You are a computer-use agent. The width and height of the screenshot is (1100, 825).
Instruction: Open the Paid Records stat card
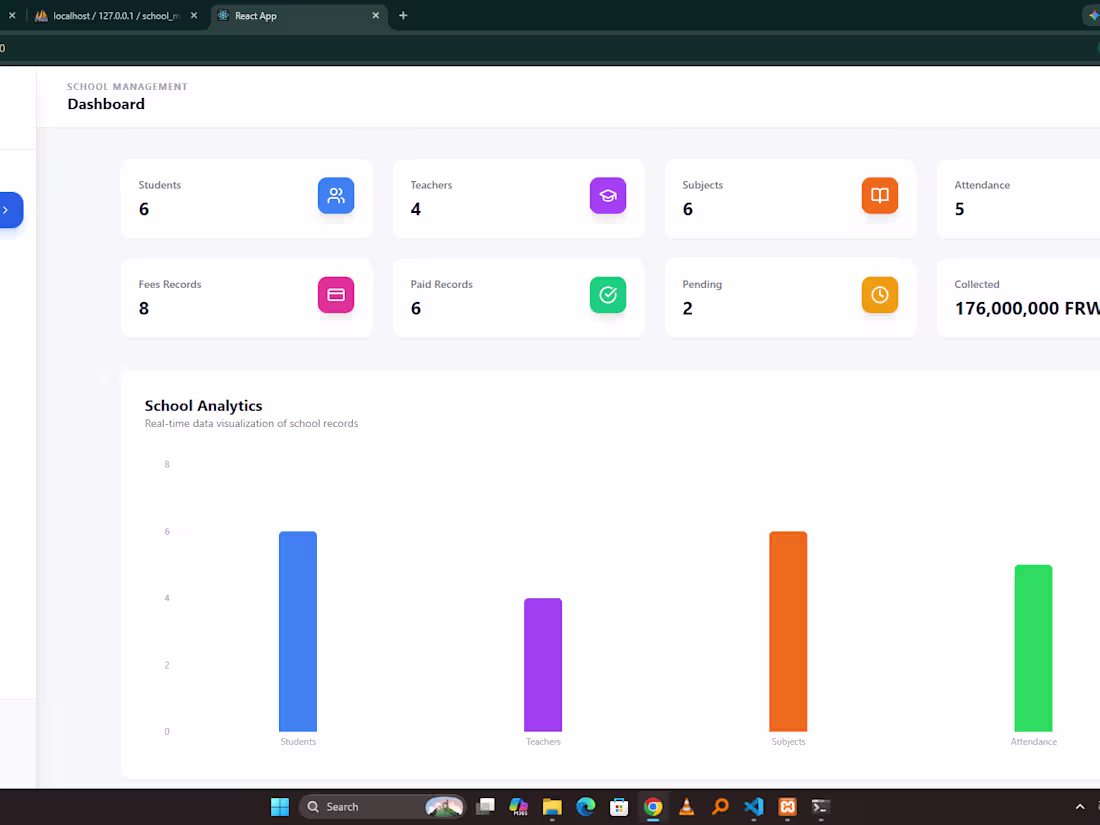coord(518,298)
